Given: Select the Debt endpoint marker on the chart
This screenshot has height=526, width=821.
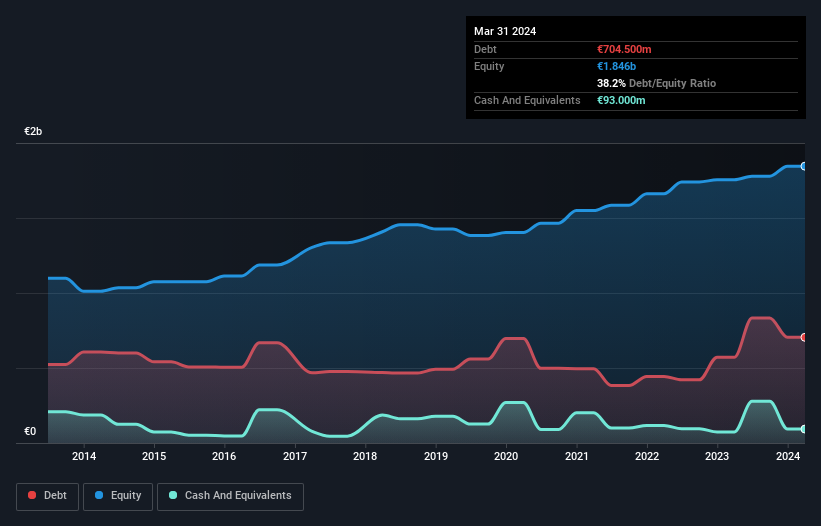Looking at the screenshot, I should point(804,338).
